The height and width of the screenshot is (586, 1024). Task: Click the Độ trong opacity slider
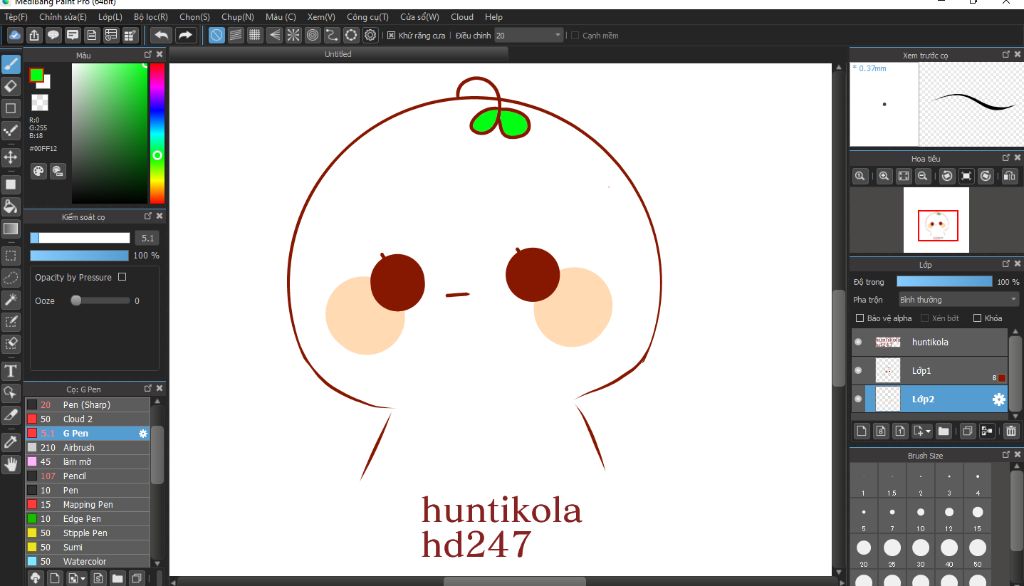click(944, 282)
